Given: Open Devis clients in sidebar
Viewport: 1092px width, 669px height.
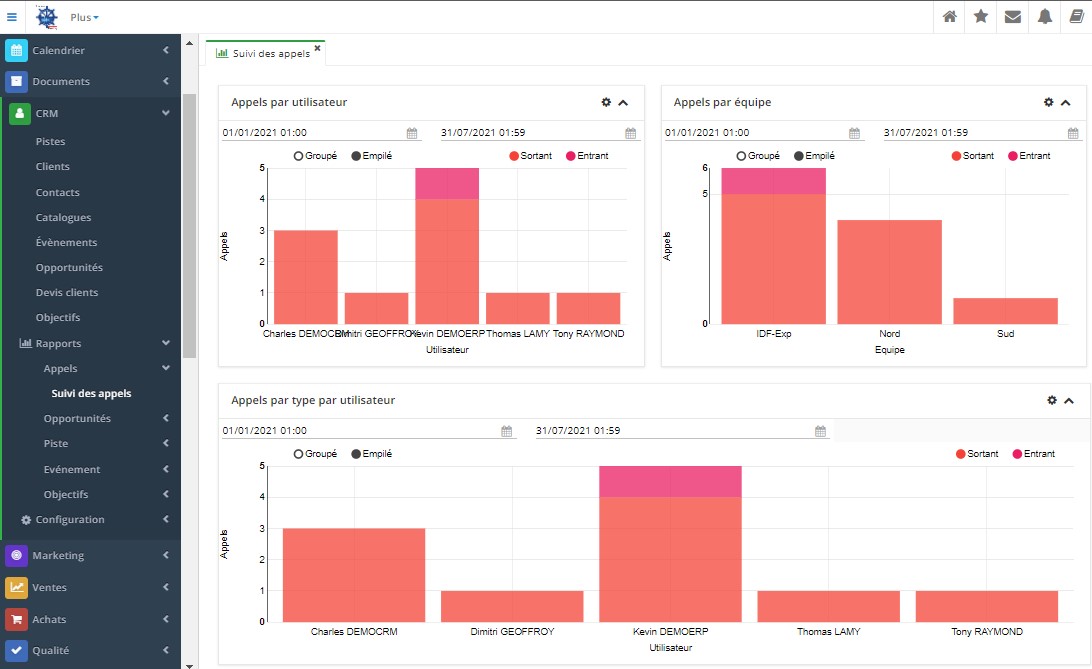Looking at the screenshot, I should [x=66, y=292].
